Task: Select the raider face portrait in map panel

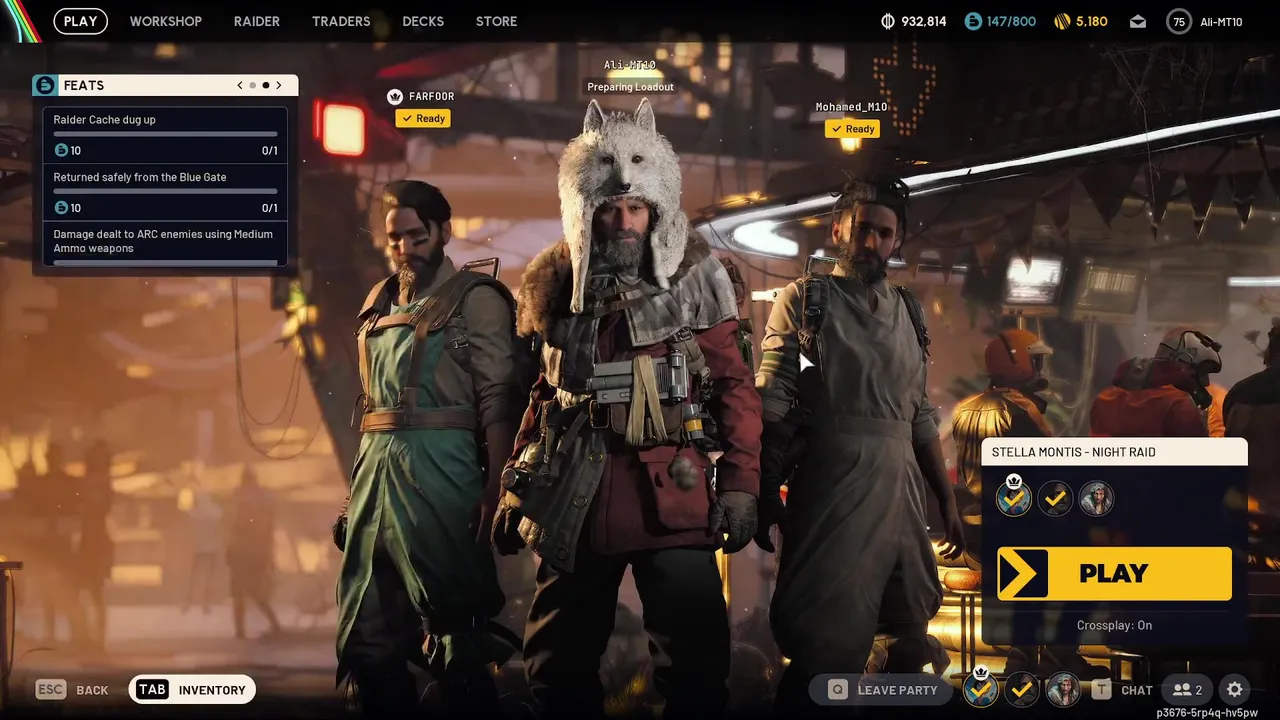Action: 1096,498
